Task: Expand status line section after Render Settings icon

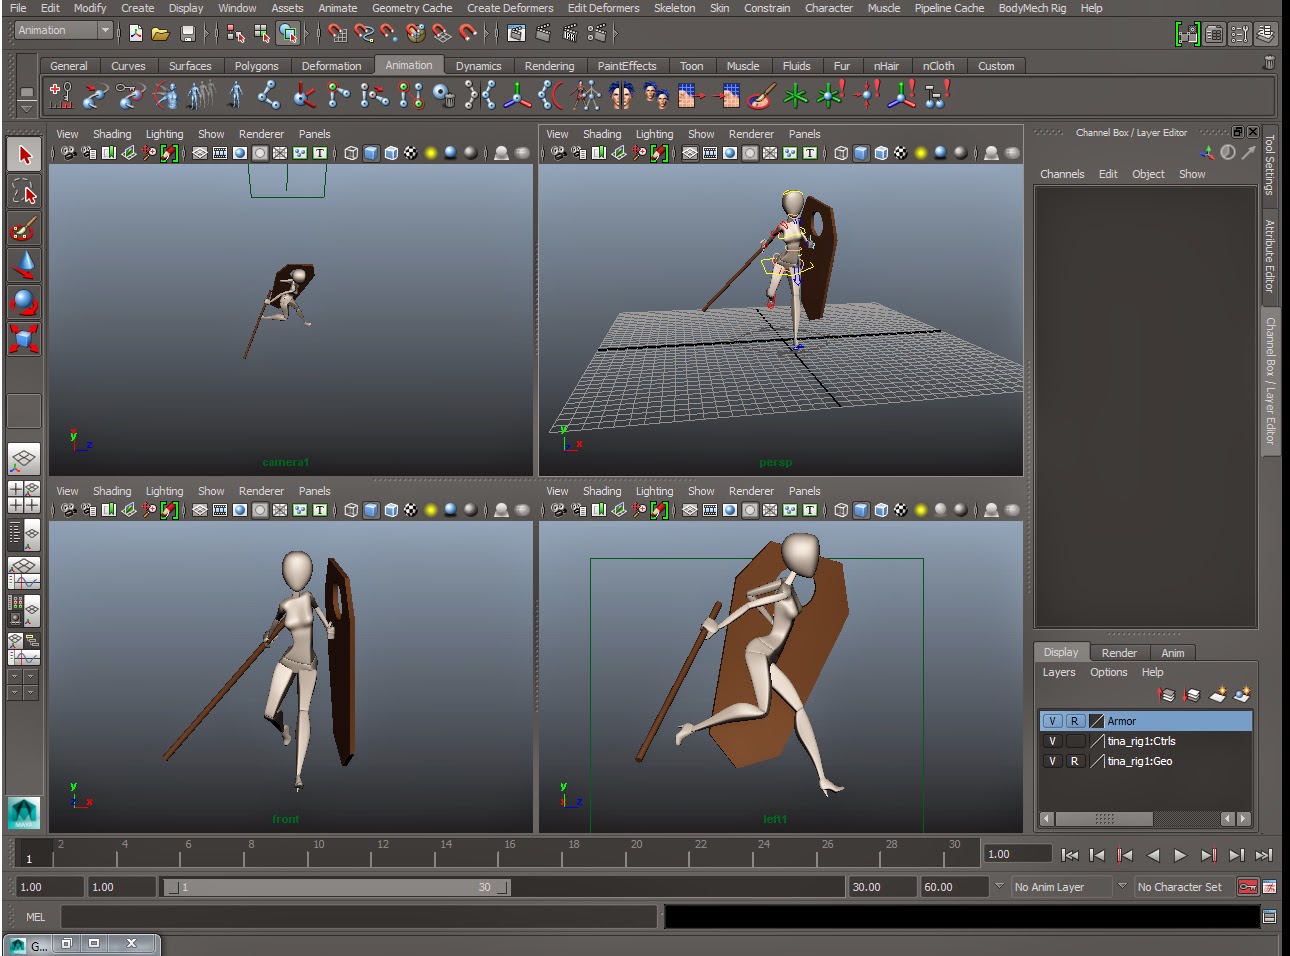Action: [615, 33]
